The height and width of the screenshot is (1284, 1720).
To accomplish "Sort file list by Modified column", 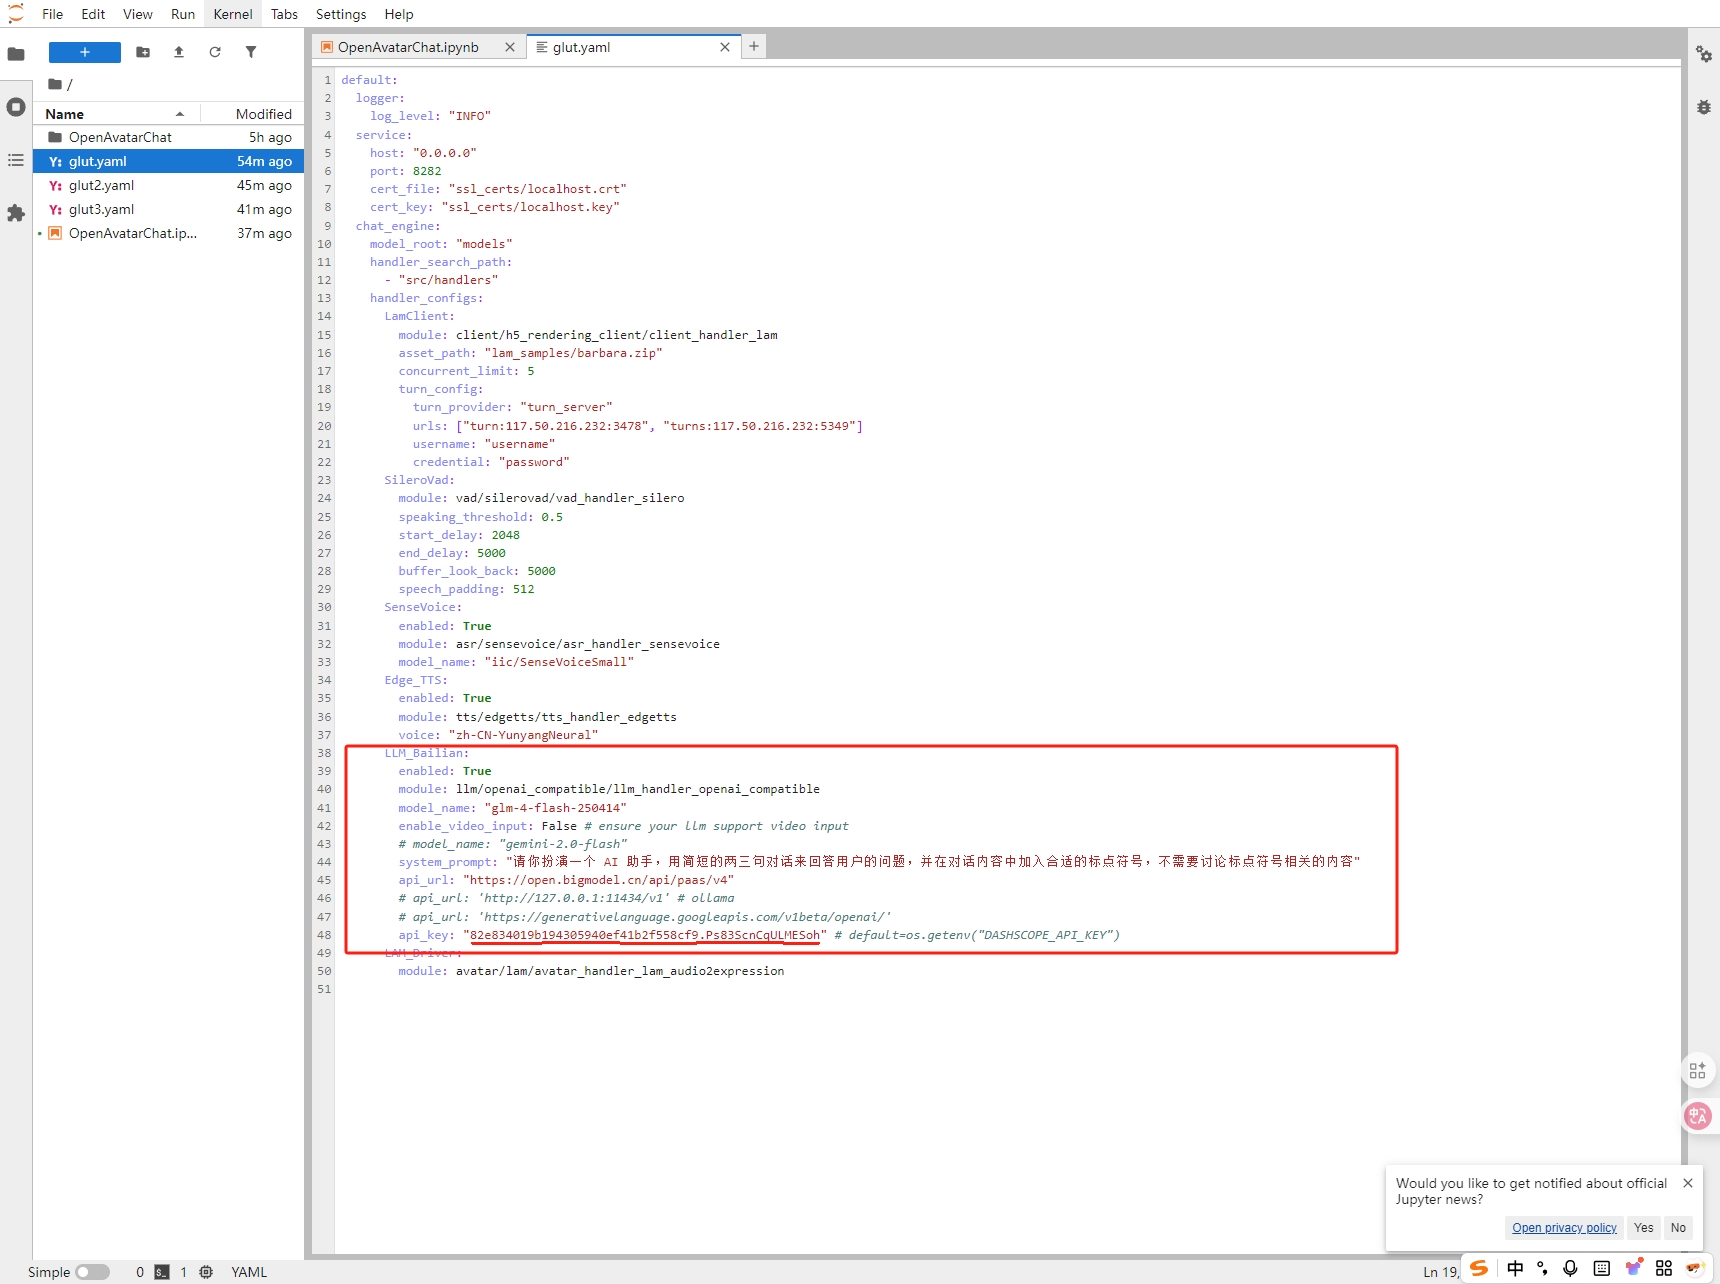I will 252,114.
